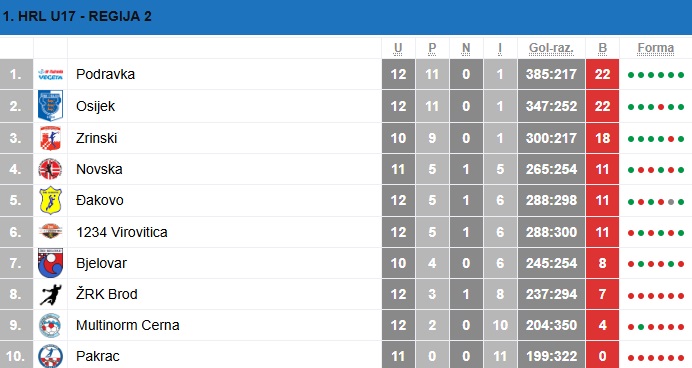Viewport: 692px width, 368px height.
Task: Click the red form dot for Osijek
Action: click(661, 107)
